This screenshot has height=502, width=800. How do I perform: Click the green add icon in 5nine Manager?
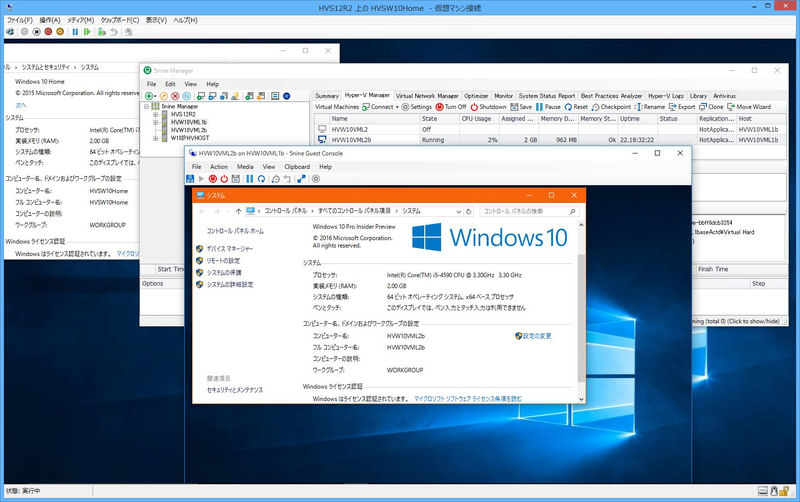pyautogui.click(x=149, y=95)
